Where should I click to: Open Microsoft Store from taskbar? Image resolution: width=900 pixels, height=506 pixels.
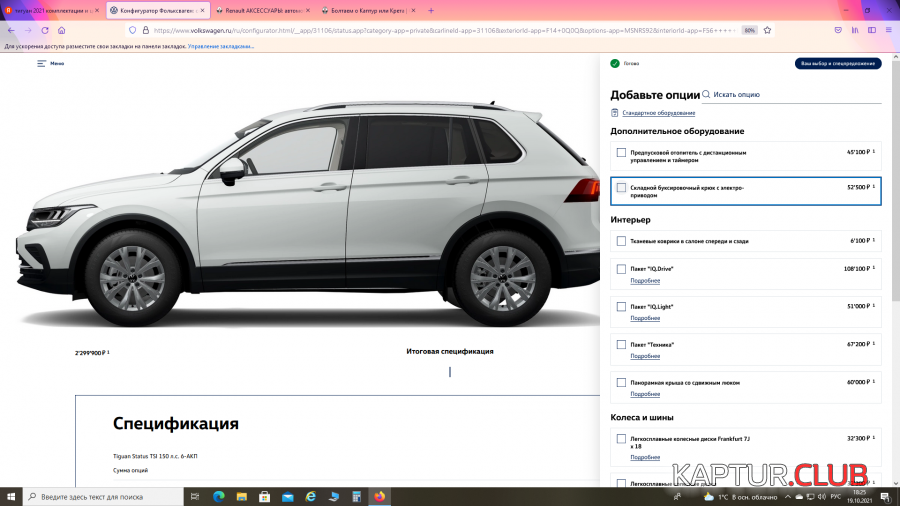click(x=265, y=497)
